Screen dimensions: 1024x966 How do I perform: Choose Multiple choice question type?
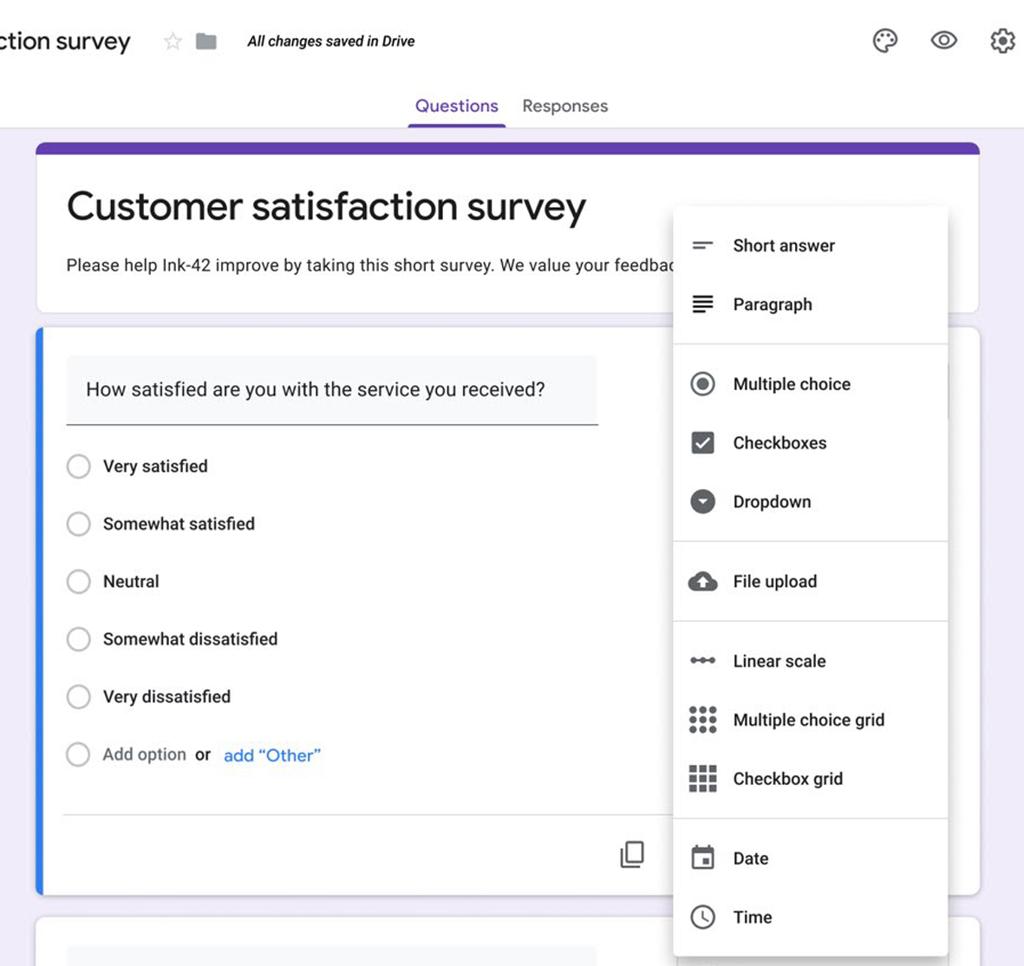pyautogui.click(x=810, y=384)
